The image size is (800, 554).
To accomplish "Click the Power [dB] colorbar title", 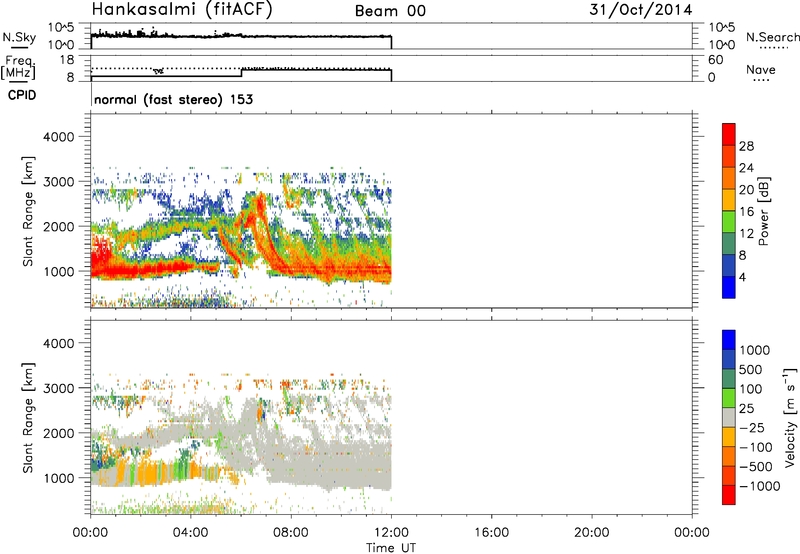I will tap(763, 211).
